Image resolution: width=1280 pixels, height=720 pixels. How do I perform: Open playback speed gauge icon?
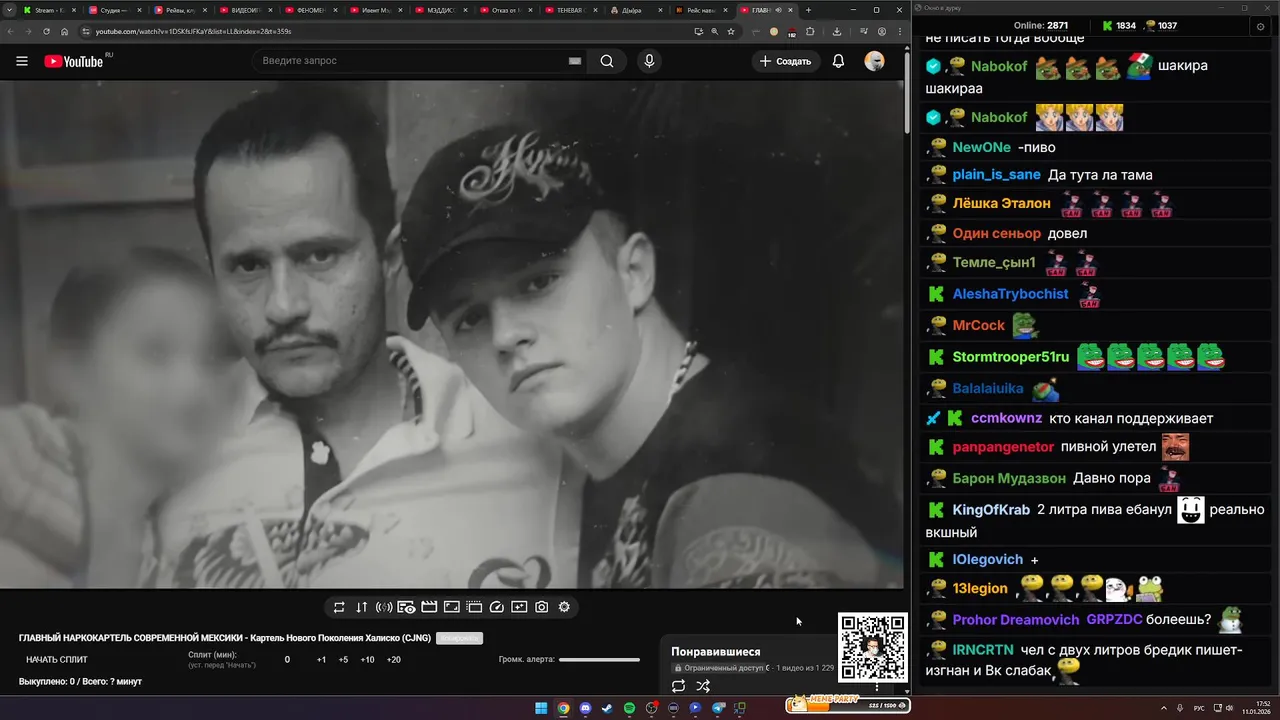point(497,607)
